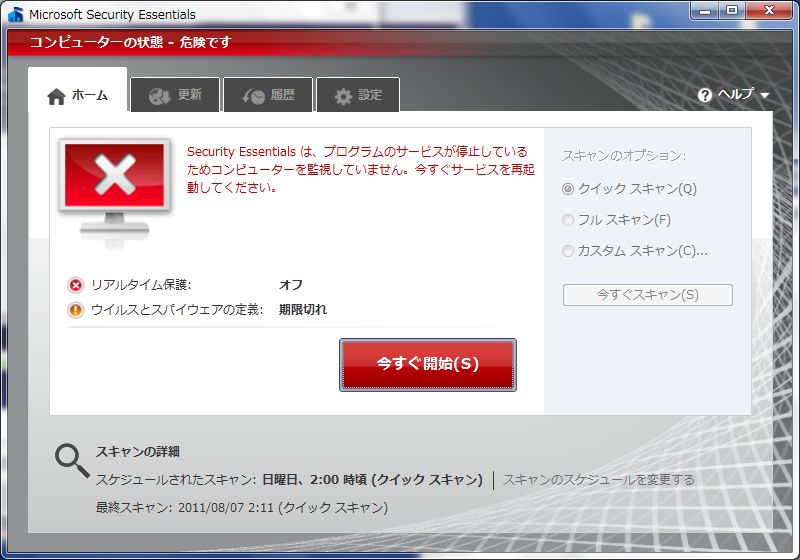Click スキャンのスケジュールを変更する link
This screenshot has width=800, height=560.
pos(598,480)
